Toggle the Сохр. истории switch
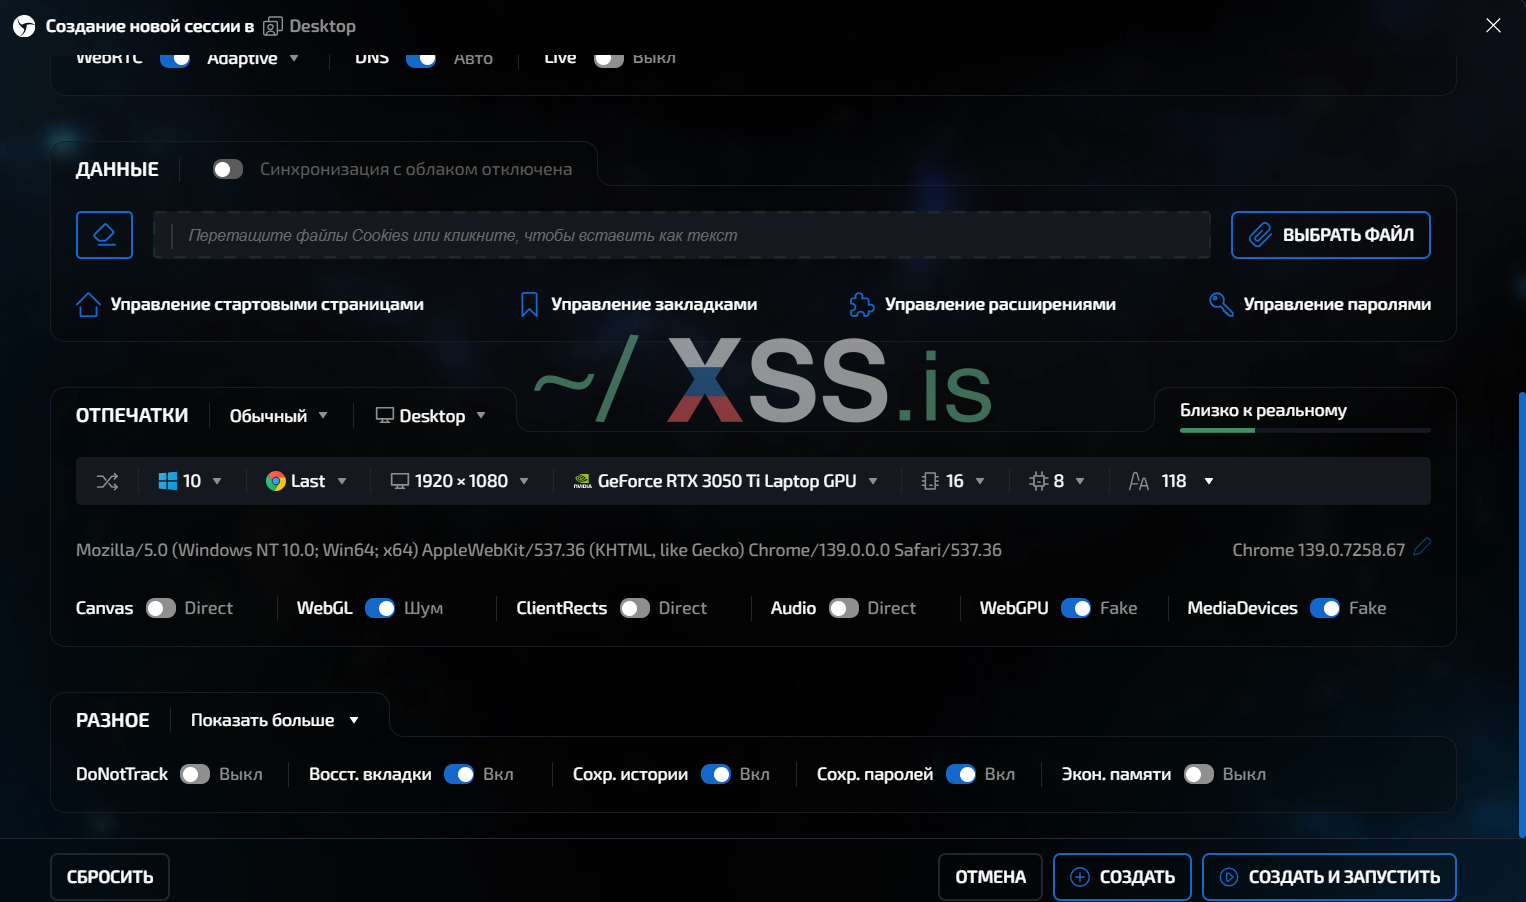 tap(716, 774)
